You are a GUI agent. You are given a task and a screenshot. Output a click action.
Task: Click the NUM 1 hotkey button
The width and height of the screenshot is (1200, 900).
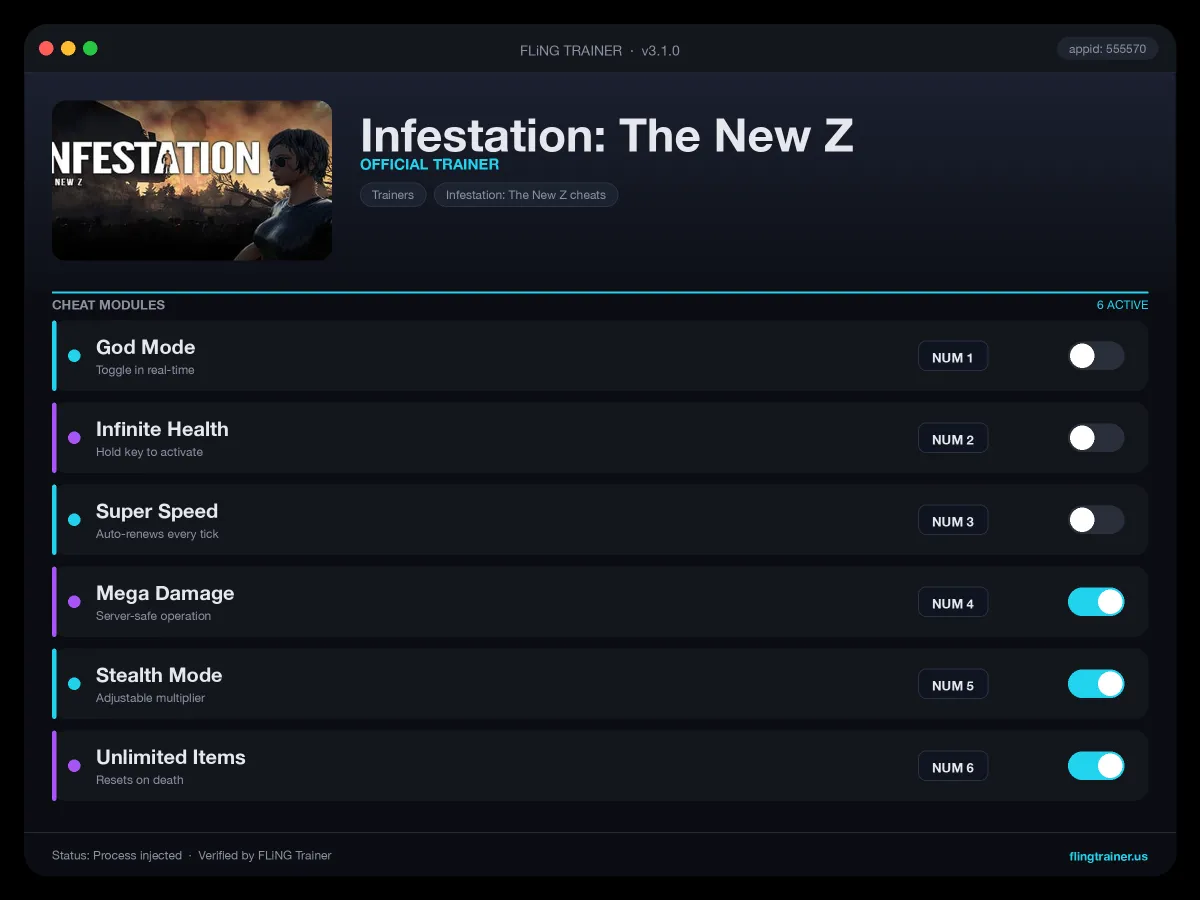tap(953, 357)
